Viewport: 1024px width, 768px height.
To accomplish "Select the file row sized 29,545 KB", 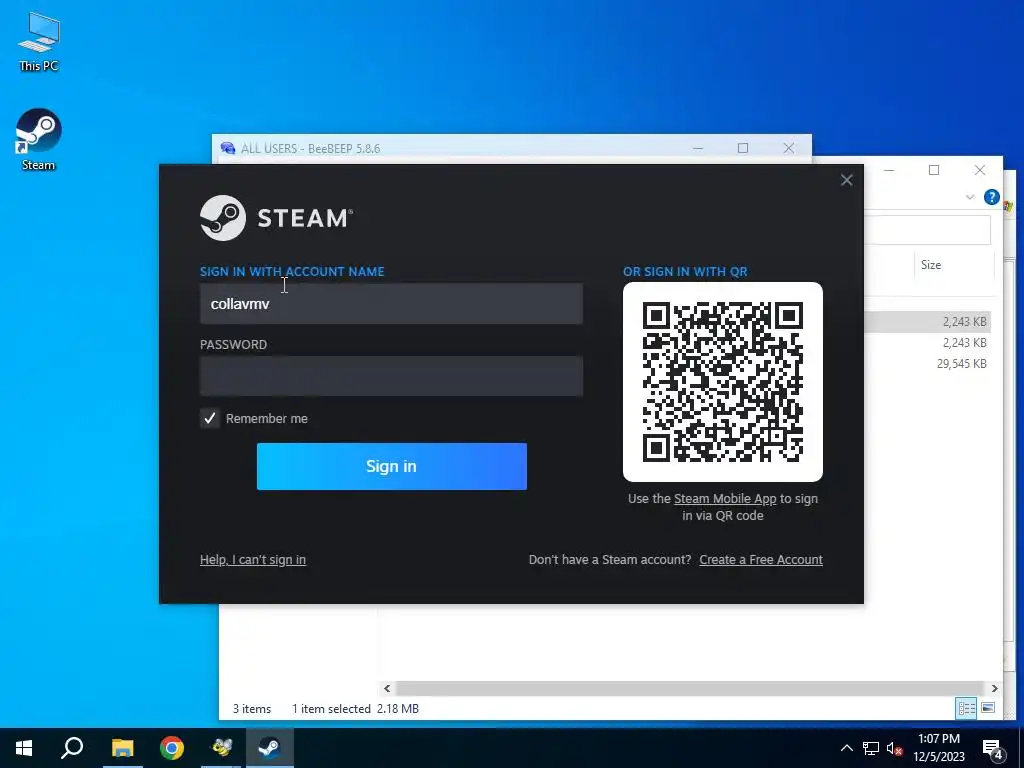I will coord(929,363).
